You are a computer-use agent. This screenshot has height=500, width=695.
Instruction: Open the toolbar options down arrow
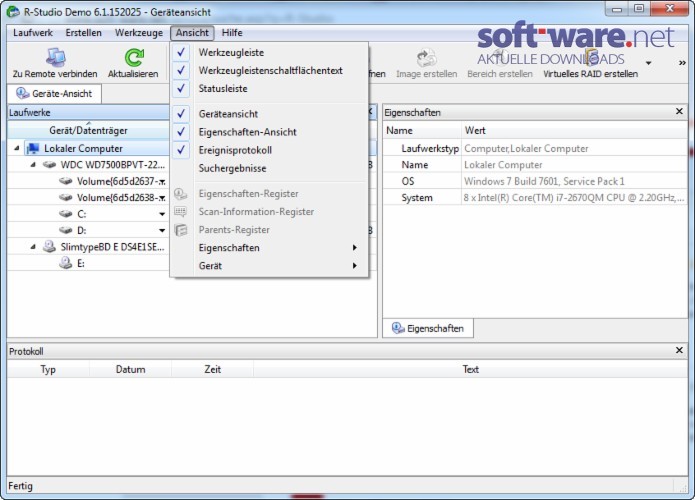coord(648,63)
